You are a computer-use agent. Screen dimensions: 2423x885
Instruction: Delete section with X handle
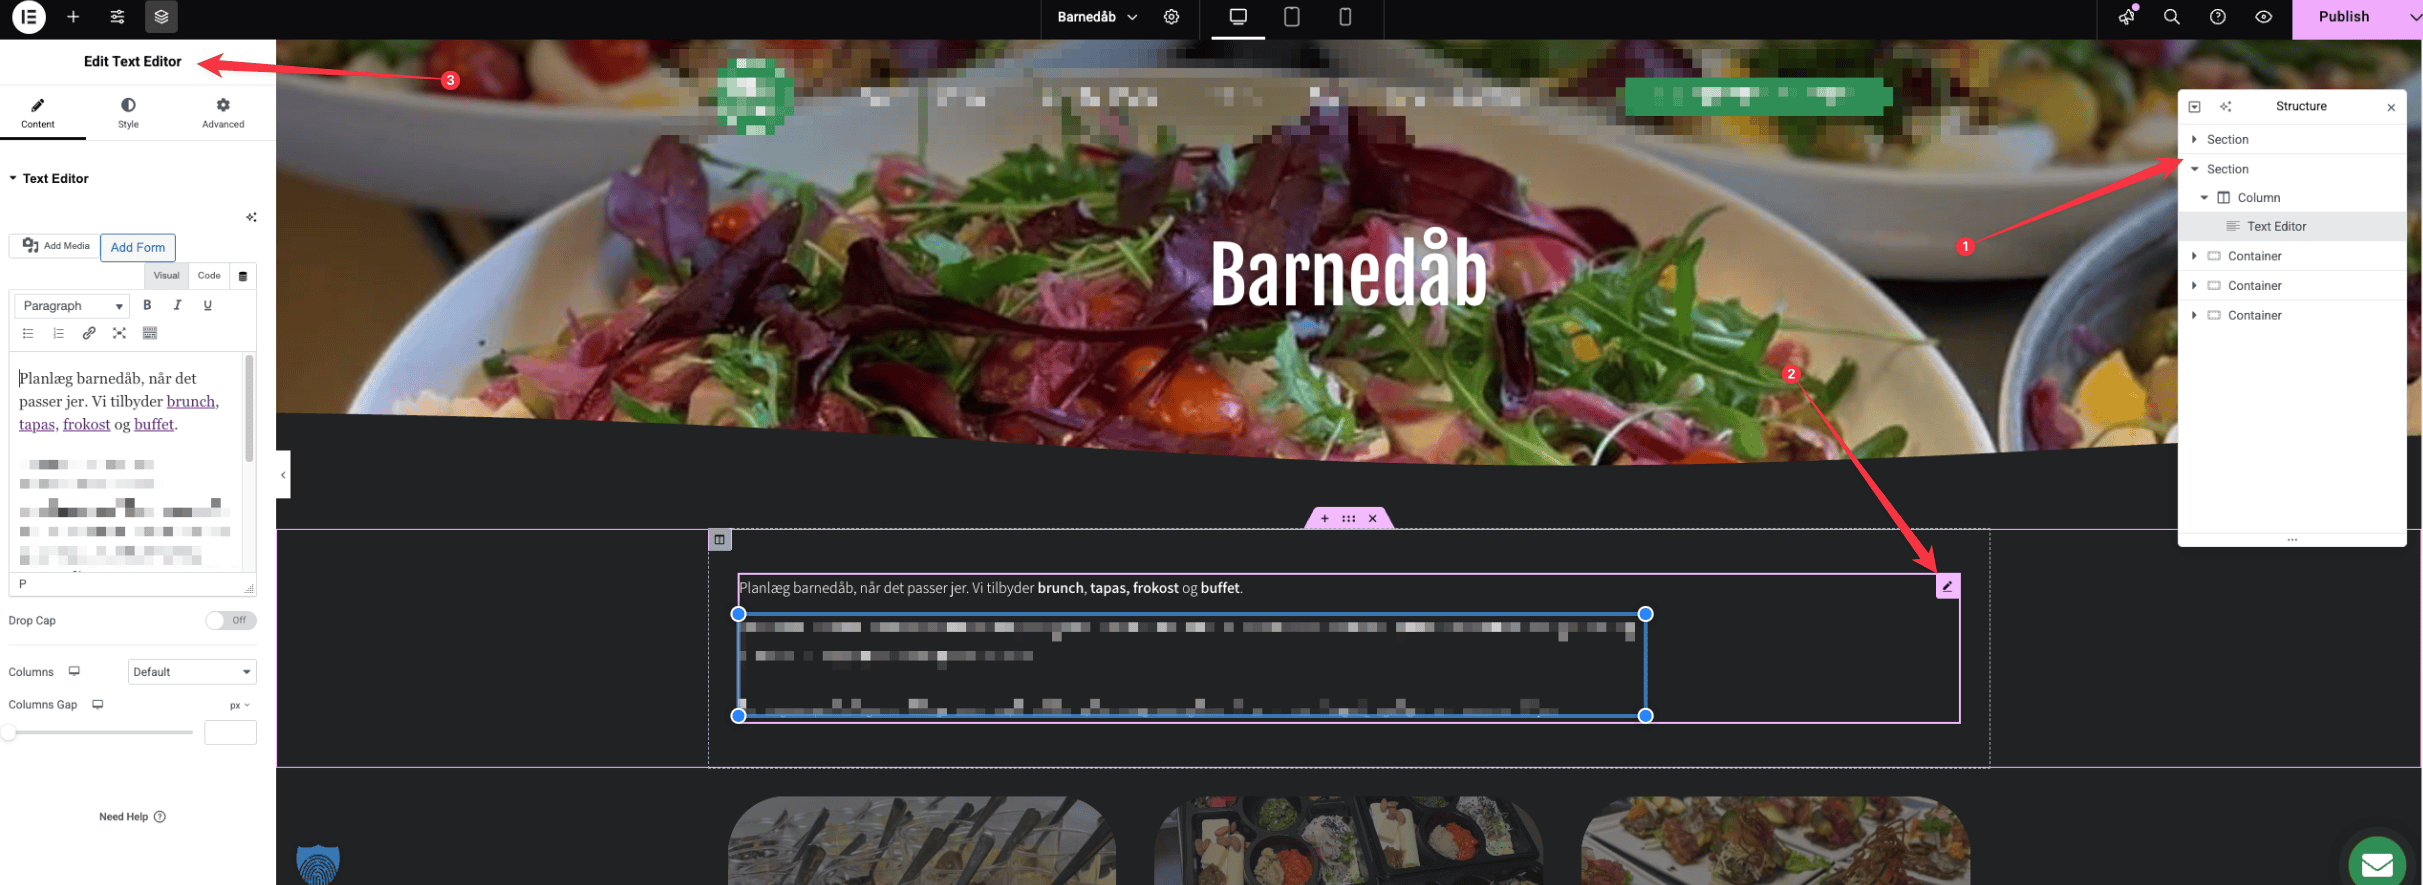tap(1372, 518)
